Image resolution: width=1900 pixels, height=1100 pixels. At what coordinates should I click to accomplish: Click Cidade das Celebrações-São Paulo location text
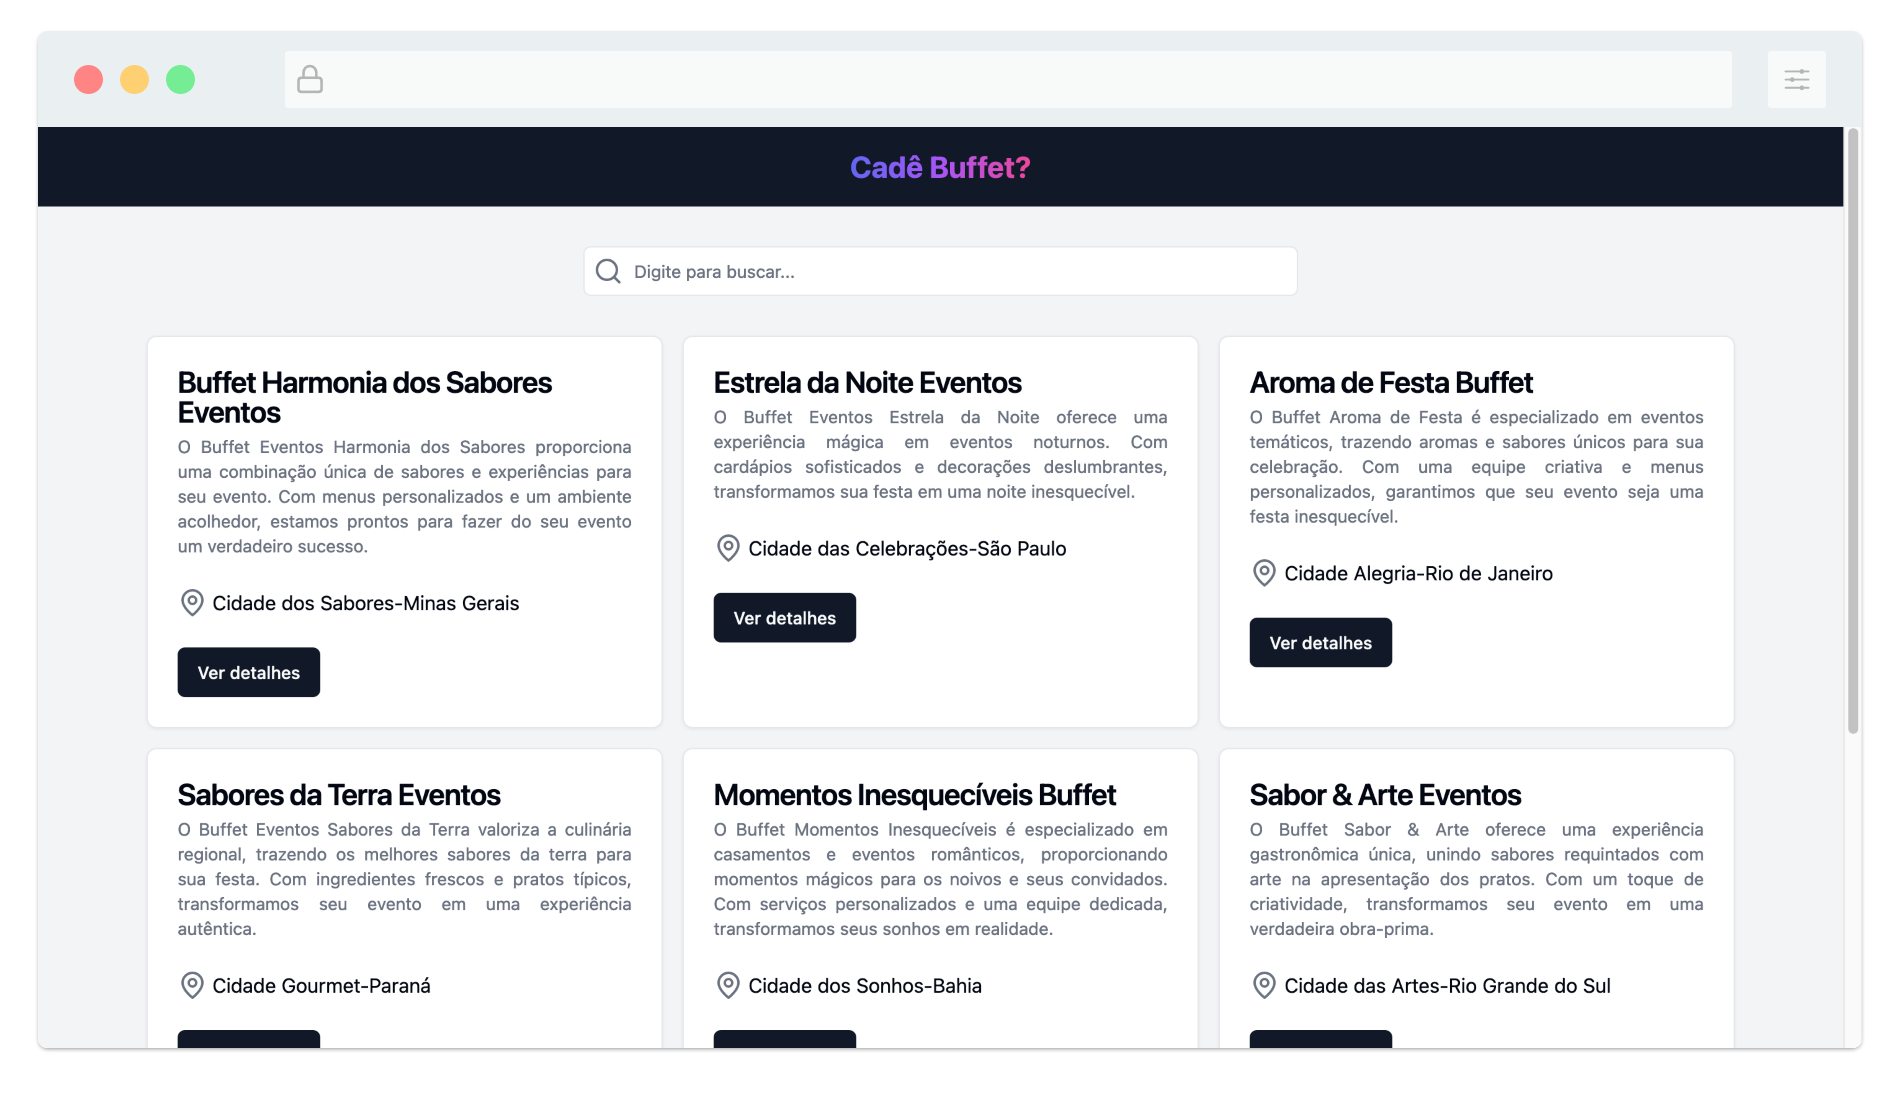click(x=907, y=548)
